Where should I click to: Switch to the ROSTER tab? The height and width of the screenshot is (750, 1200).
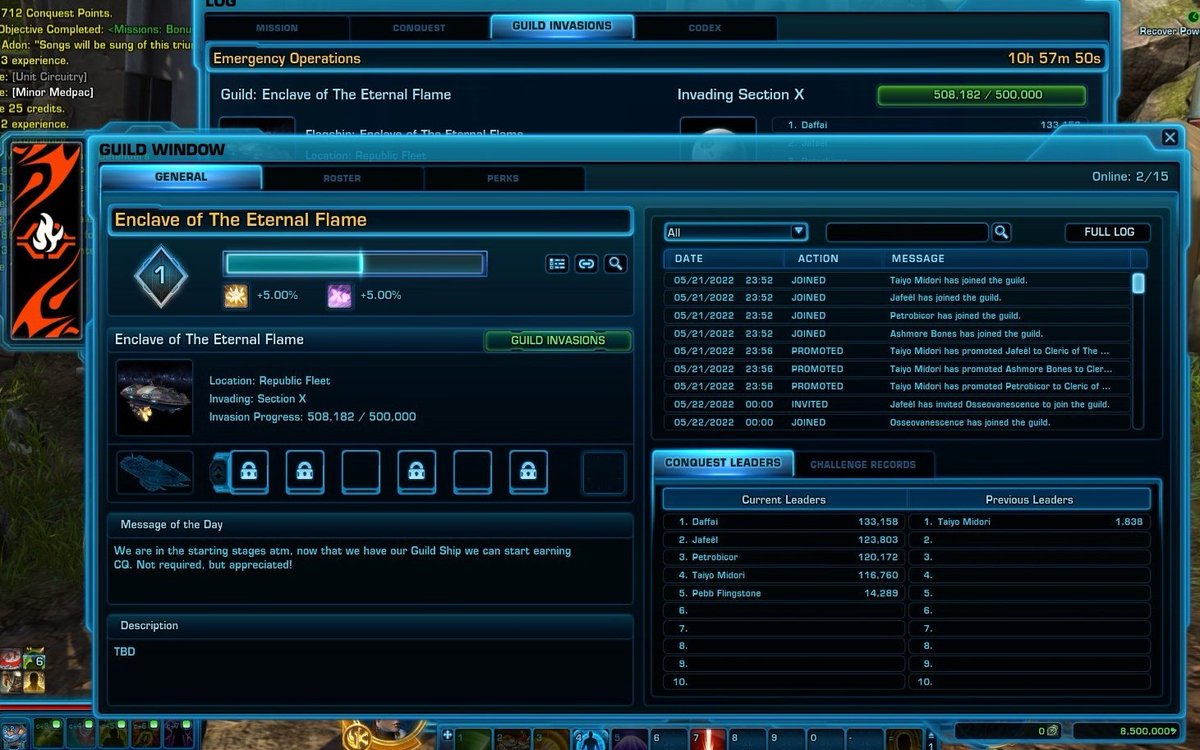(342, 178)
